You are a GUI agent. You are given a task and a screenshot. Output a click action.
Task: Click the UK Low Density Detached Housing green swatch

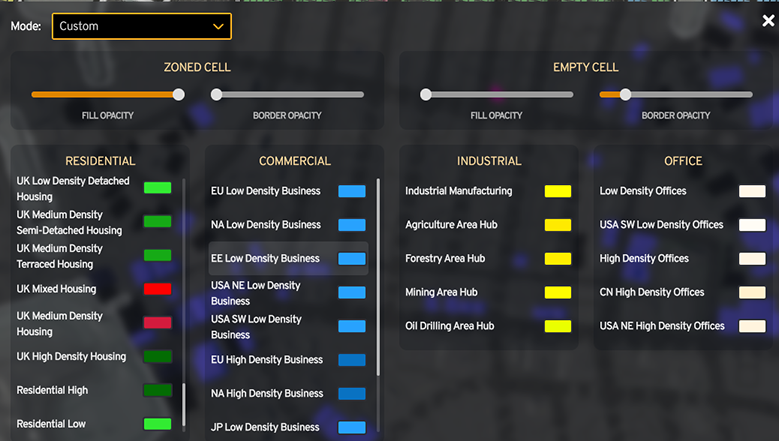coord(157,188)
